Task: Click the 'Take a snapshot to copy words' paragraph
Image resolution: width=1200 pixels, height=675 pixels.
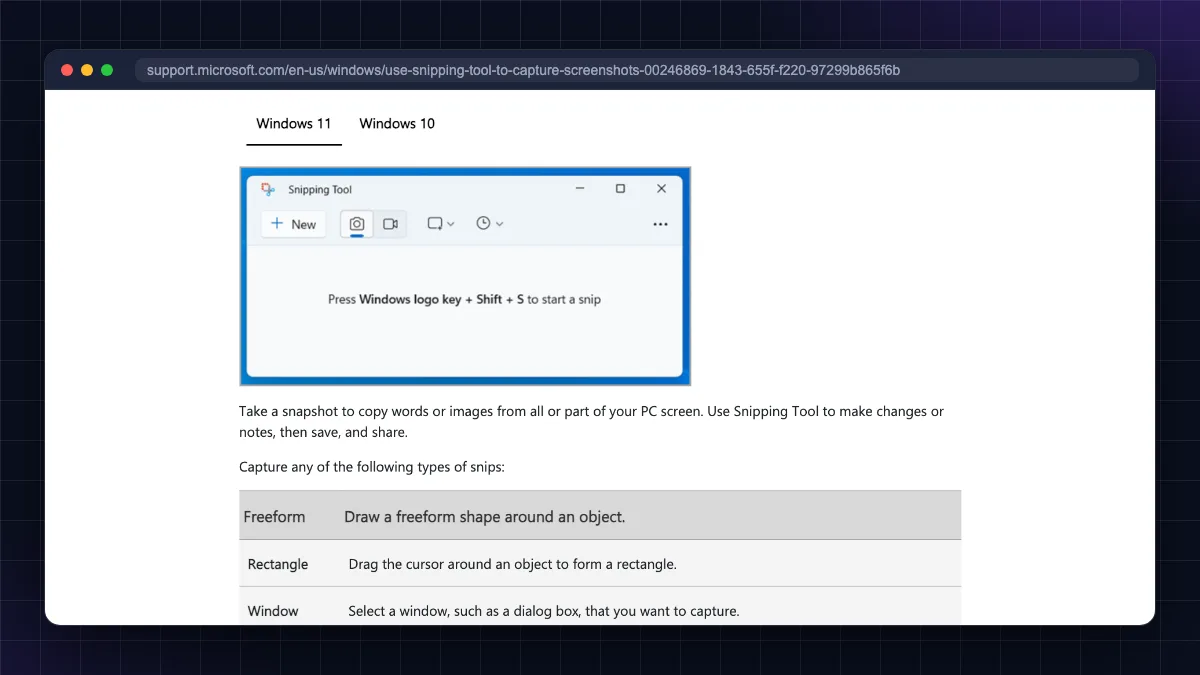Action: tap(591, 422)
